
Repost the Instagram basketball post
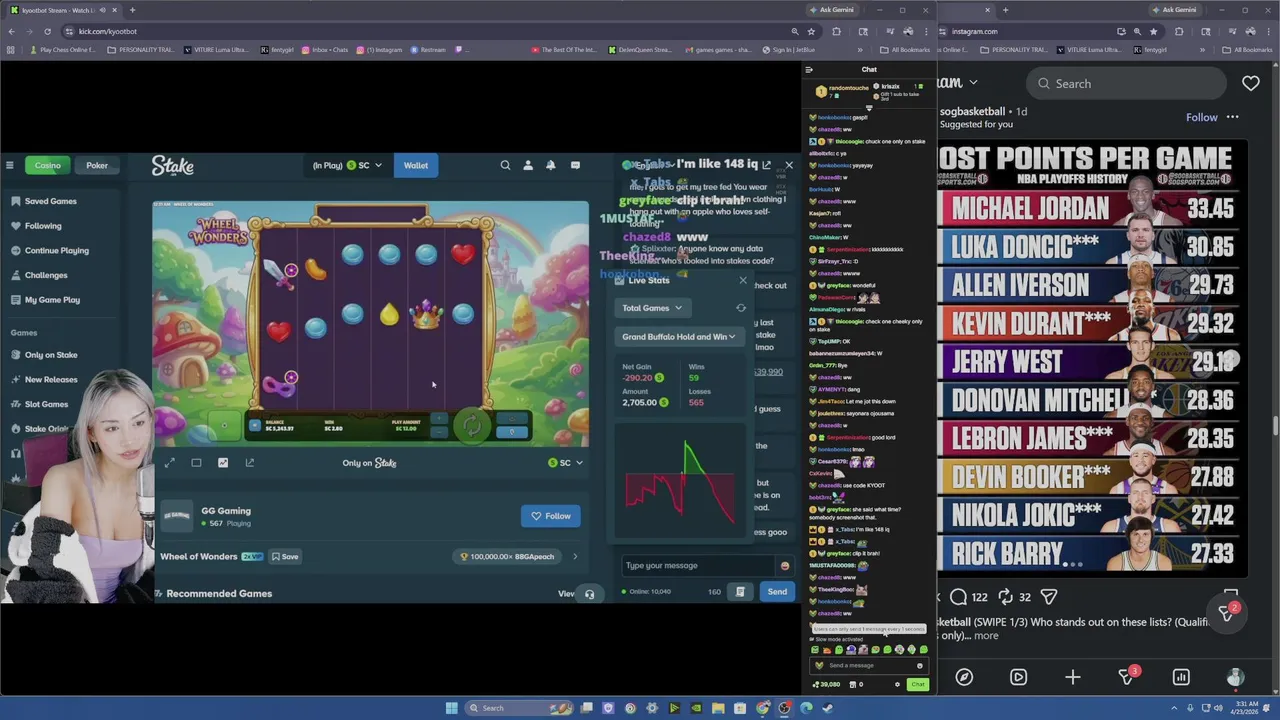click(1006, 597)
